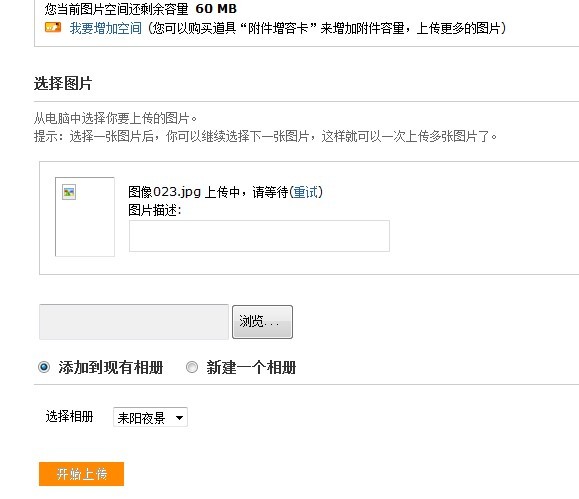The height and width of the screenshot is (499, 579).
Task: Click the 新建一个相册 label text
Action: pos(251,368)
